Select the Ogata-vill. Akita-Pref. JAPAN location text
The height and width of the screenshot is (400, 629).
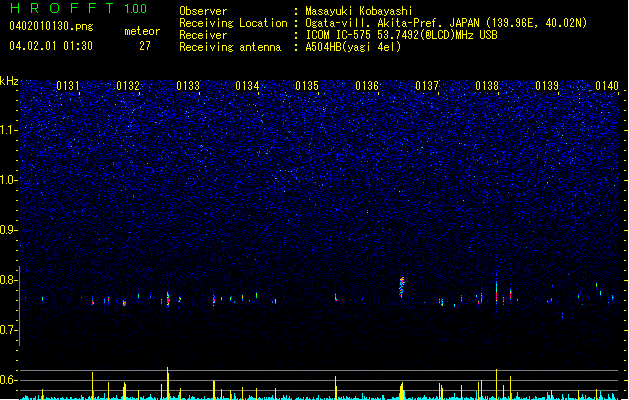click(x=446, y=23)
